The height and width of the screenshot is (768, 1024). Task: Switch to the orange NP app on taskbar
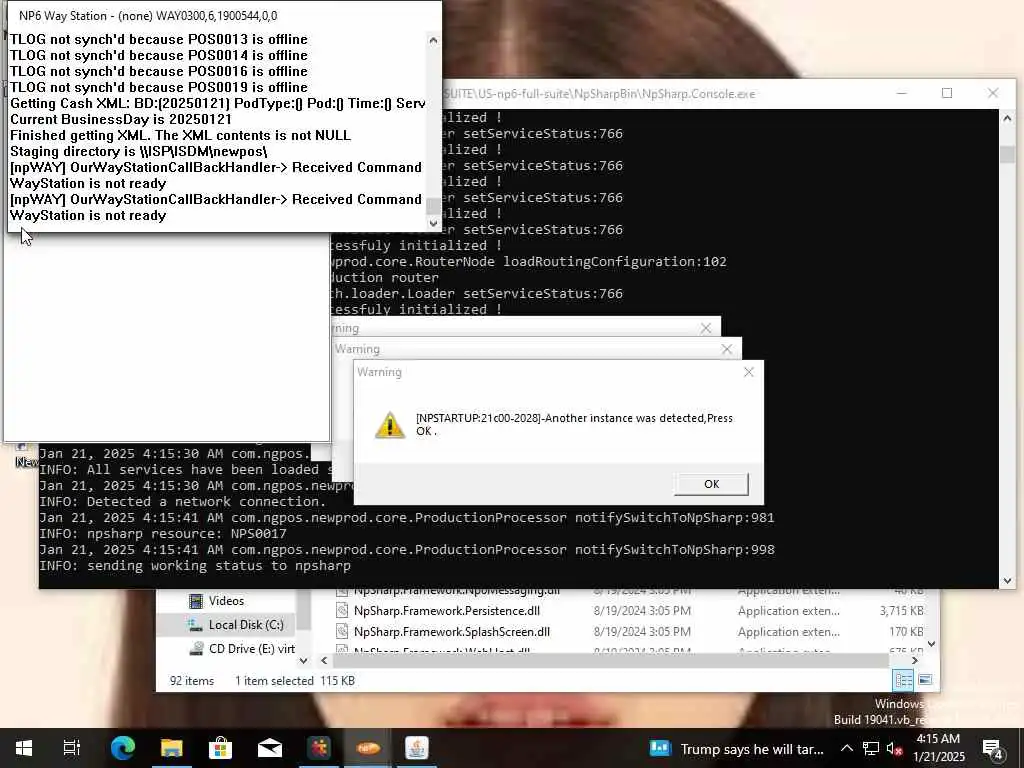(368, 748)
